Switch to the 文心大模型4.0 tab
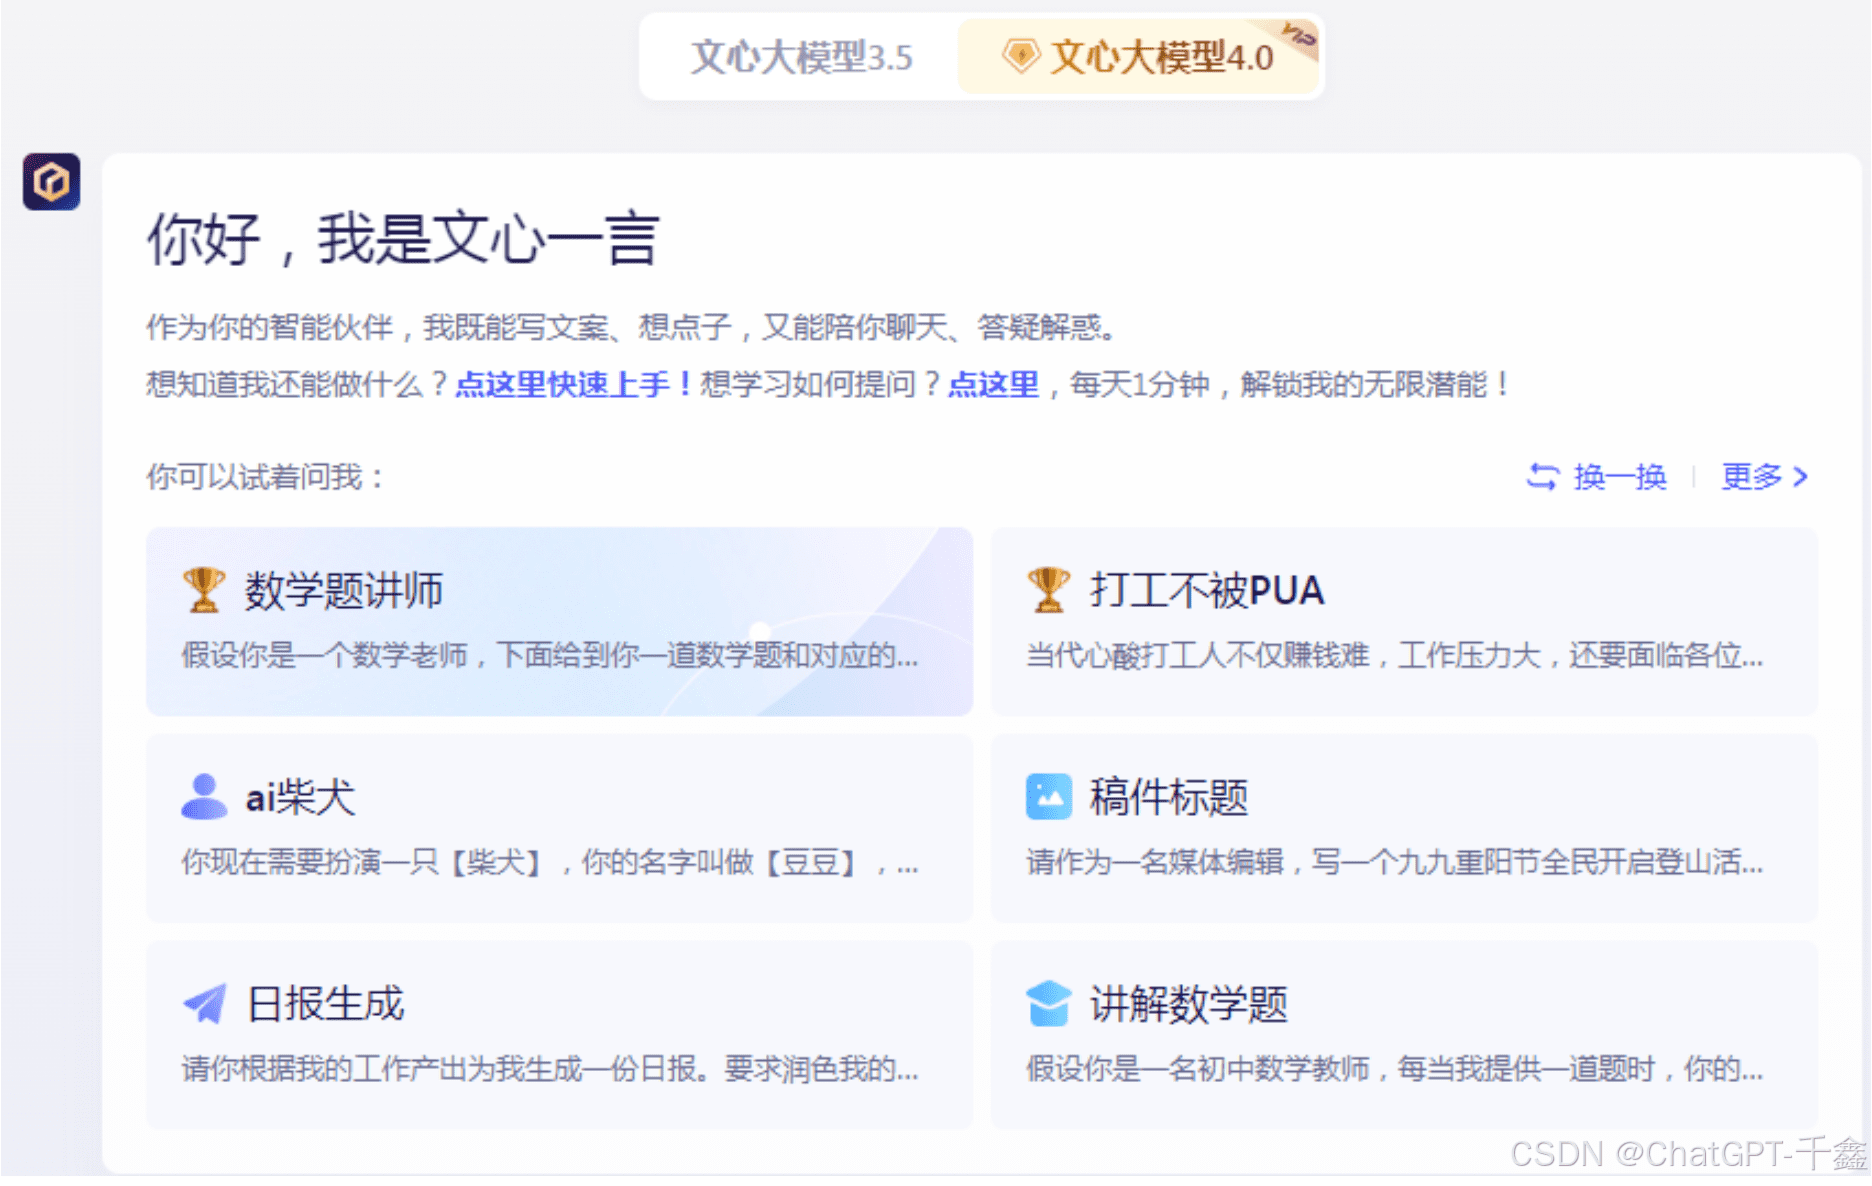This screenshot has height=1186, width=1872. [x=1137, y=57]
